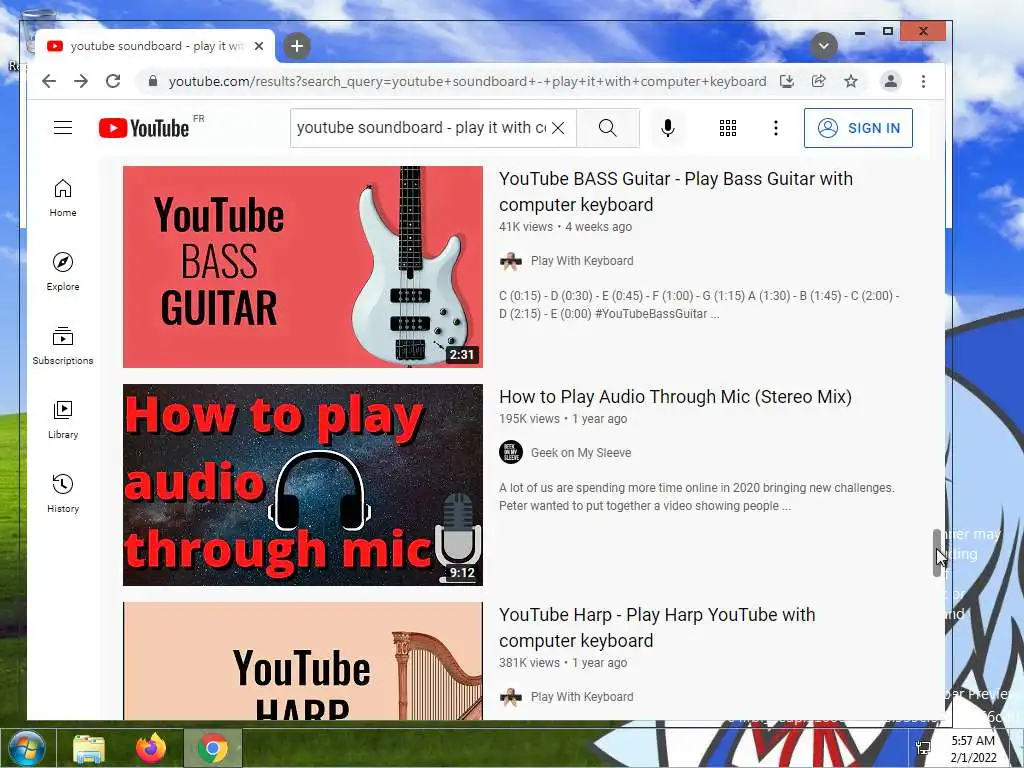Click the '195K views • 1 year ago' text
This screenshot has height=768, width=1024.
(x=563, y=419)
